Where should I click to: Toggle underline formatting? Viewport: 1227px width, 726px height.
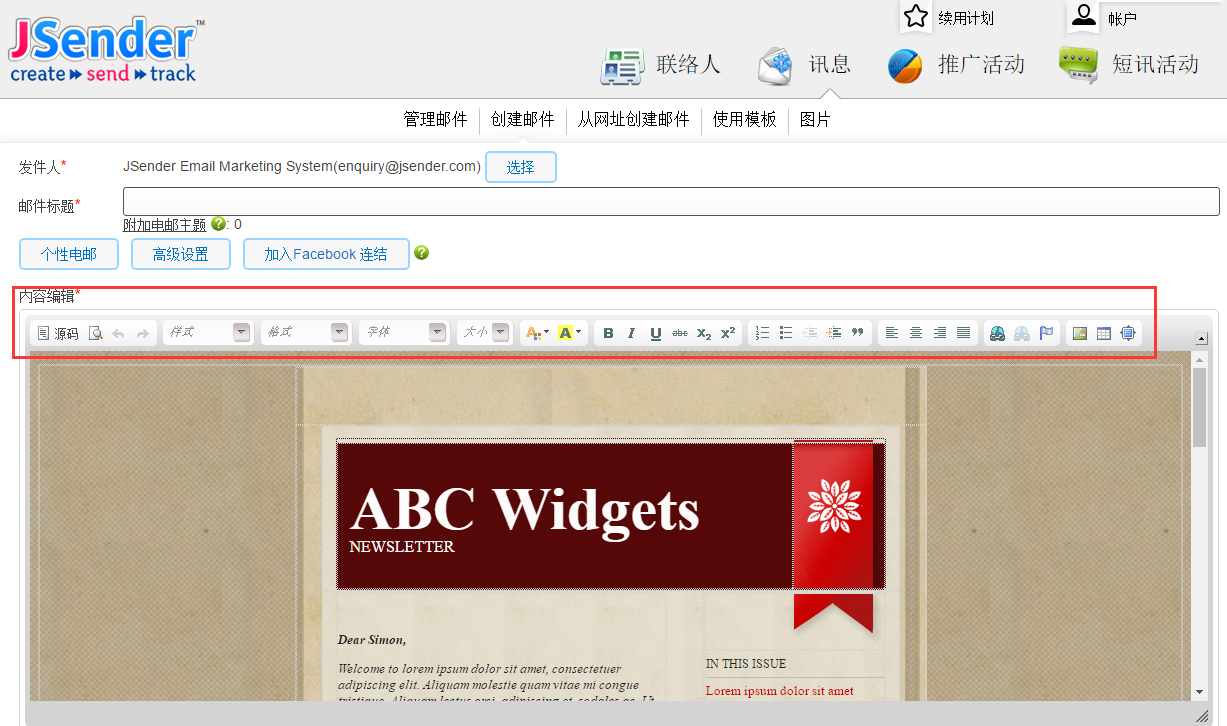pos(655,333)
